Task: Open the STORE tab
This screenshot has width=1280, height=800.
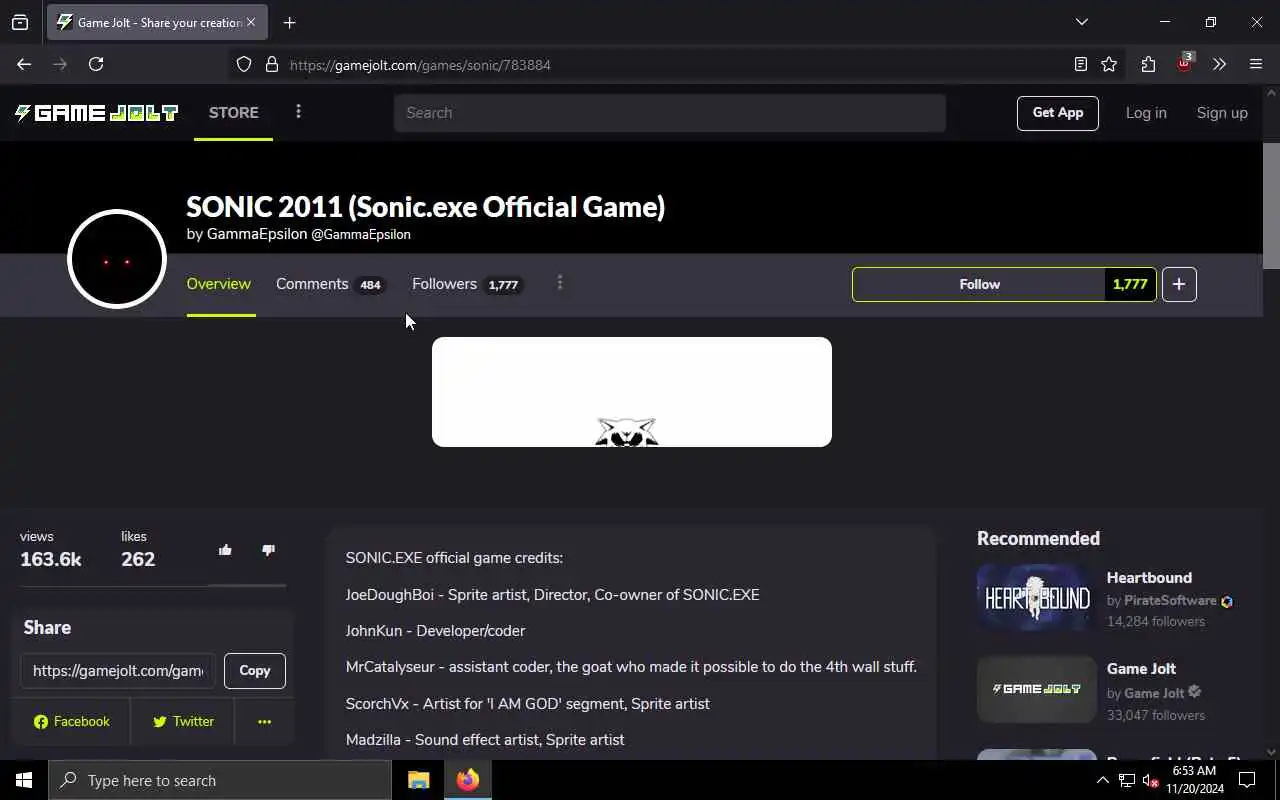Action: point(234,113)
